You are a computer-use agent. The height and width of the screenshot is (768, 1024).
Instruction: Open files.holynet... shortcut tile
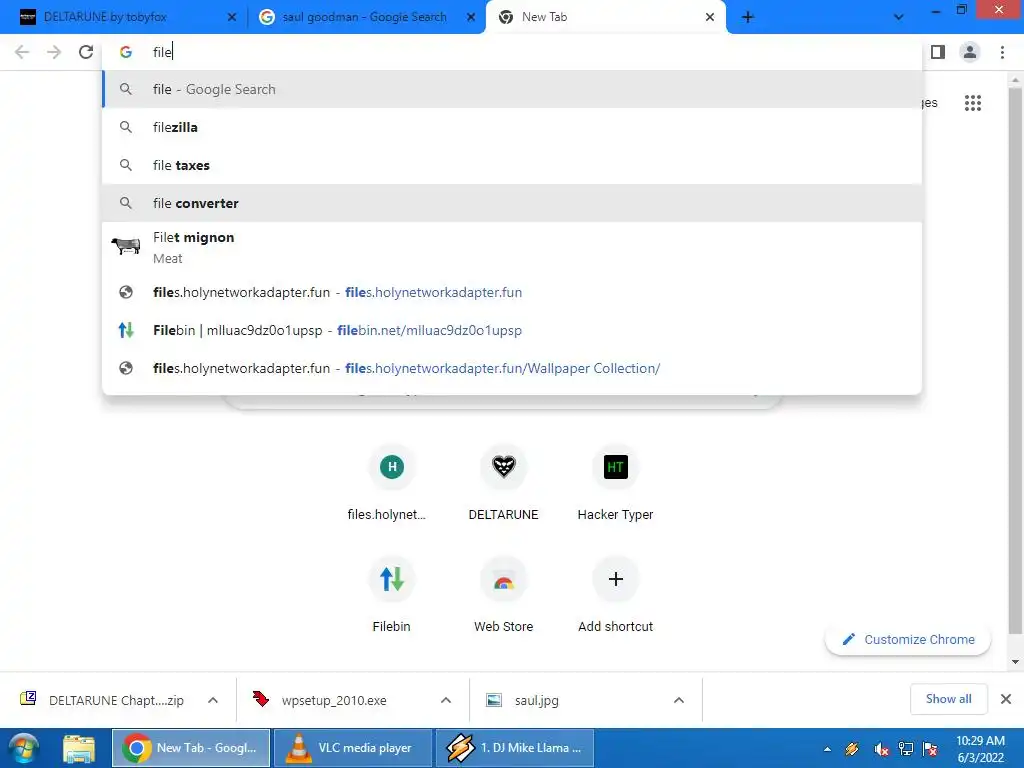(391, 481)
